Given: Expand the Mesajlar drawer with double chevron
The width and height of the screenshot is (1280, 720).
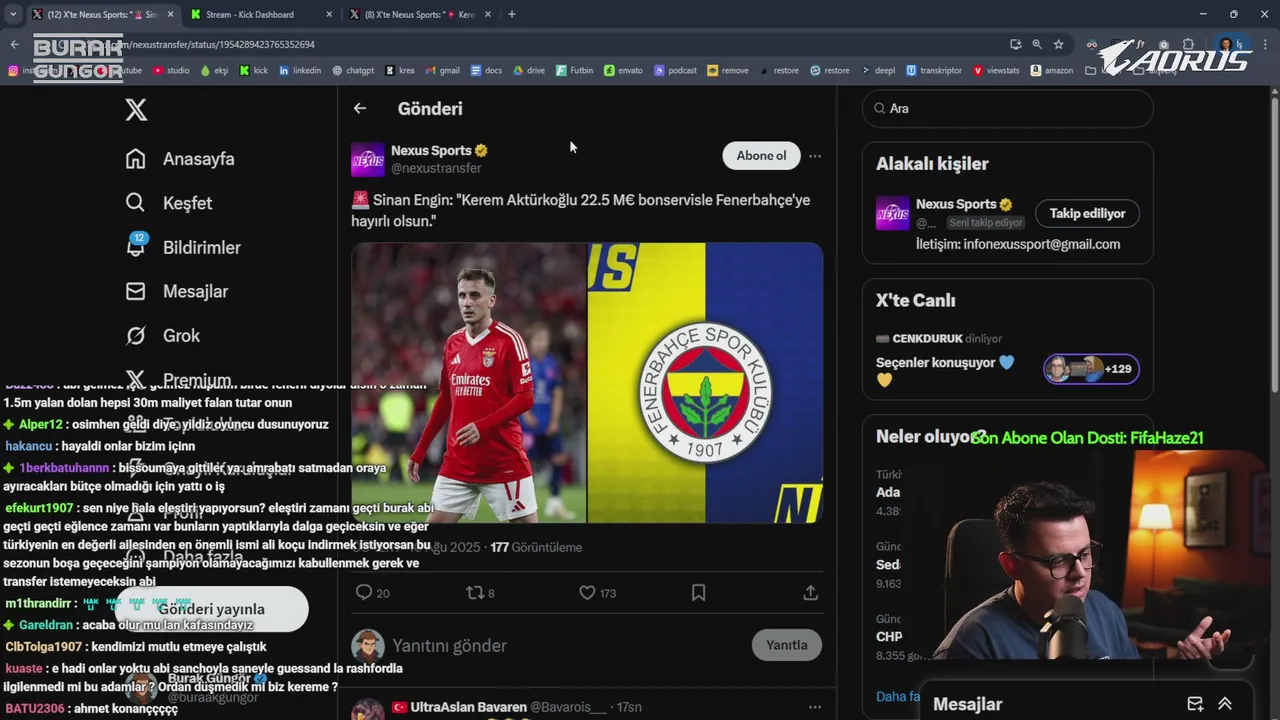Looking at the screenshot, I should (x=1225, y=704).
